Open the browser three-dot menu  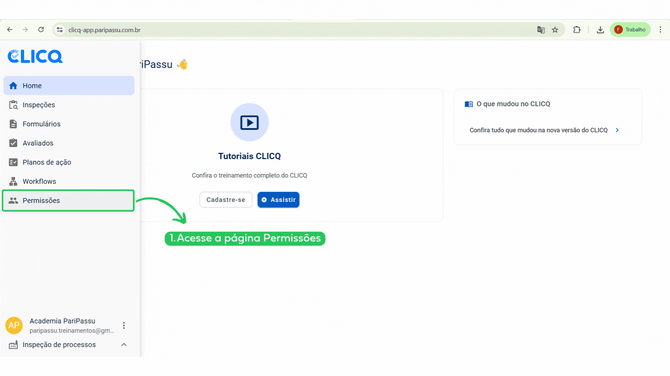click(x=660, y=29)
